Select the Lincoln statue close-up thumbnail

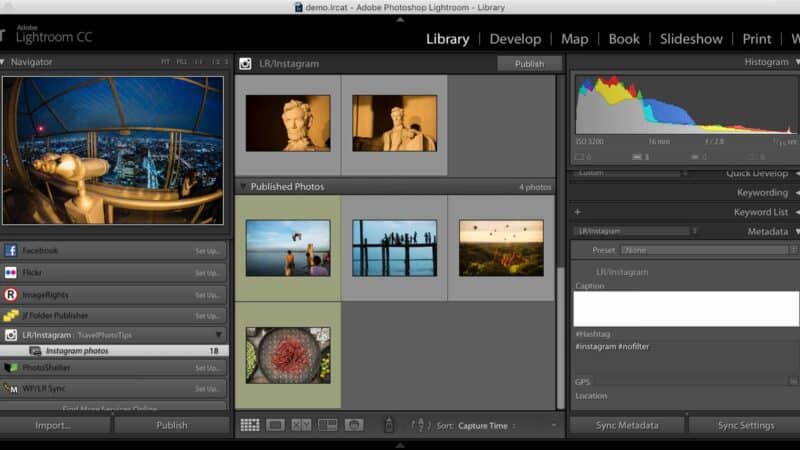tap(288, 123)
